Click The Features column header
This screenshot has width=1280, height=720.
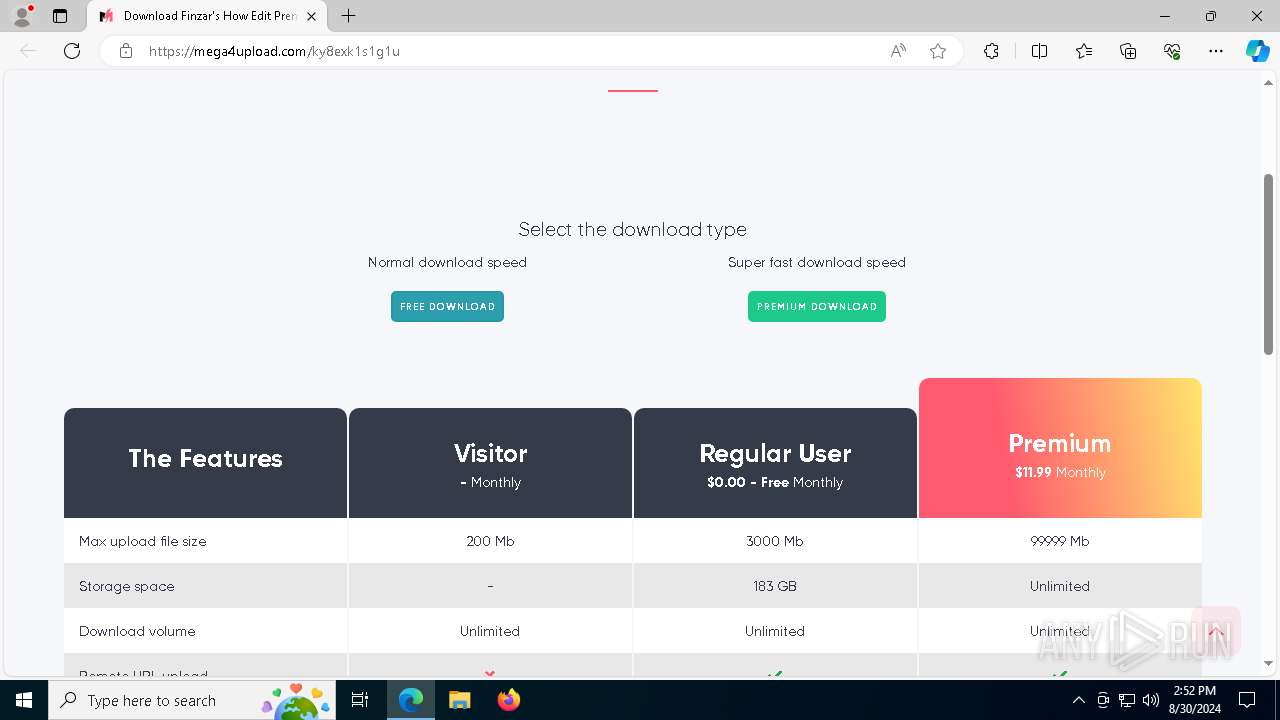pyautogui.click(x=205, y=463)
